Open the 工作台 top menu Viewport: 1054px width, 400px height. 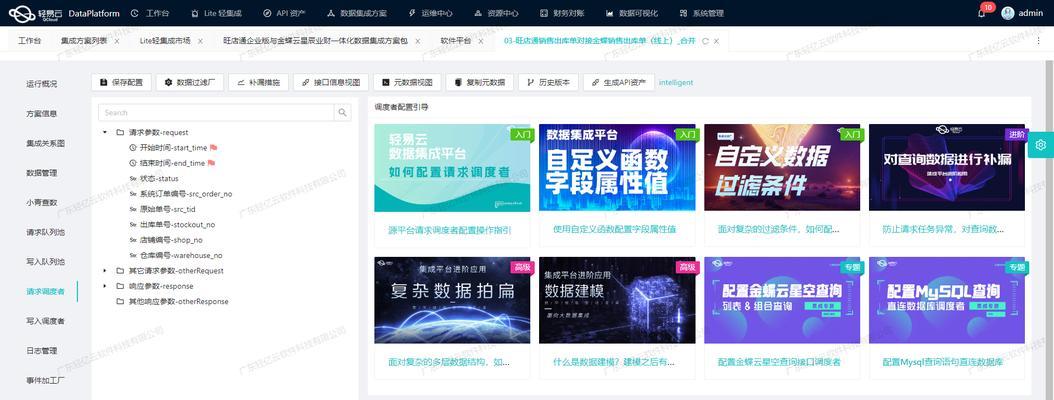(151, 13)
